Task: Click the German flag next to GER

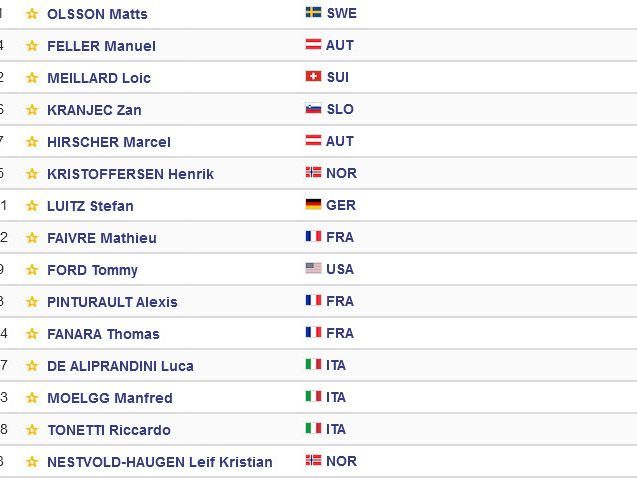Action: pyautogui.click(x=313, y=204)
